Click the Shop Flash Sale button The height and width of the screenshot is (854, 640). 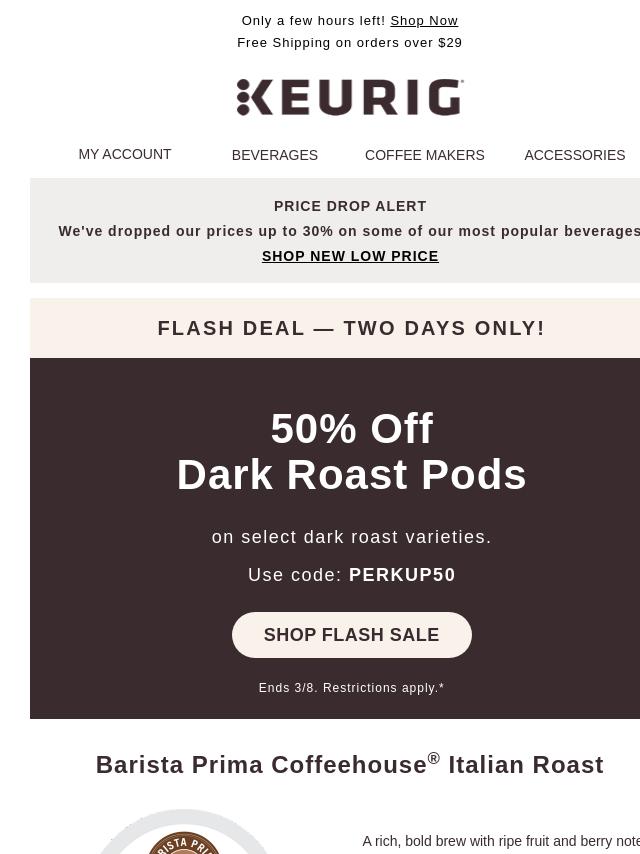[x=351, y=635]
